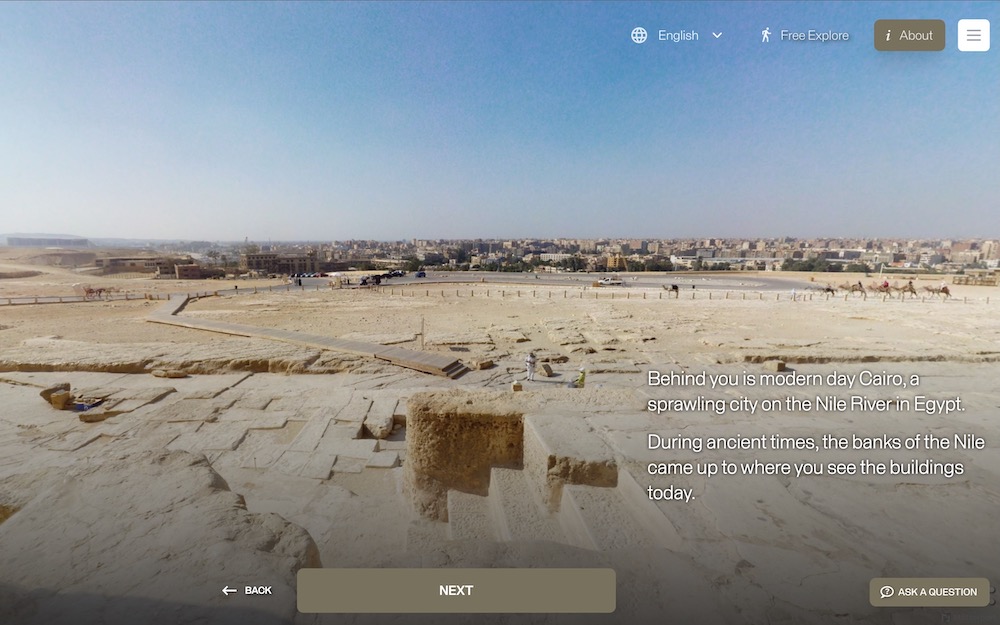1000x625 pixels.
Task: Switch to Free Explore mode
Action: coord(805,36)
